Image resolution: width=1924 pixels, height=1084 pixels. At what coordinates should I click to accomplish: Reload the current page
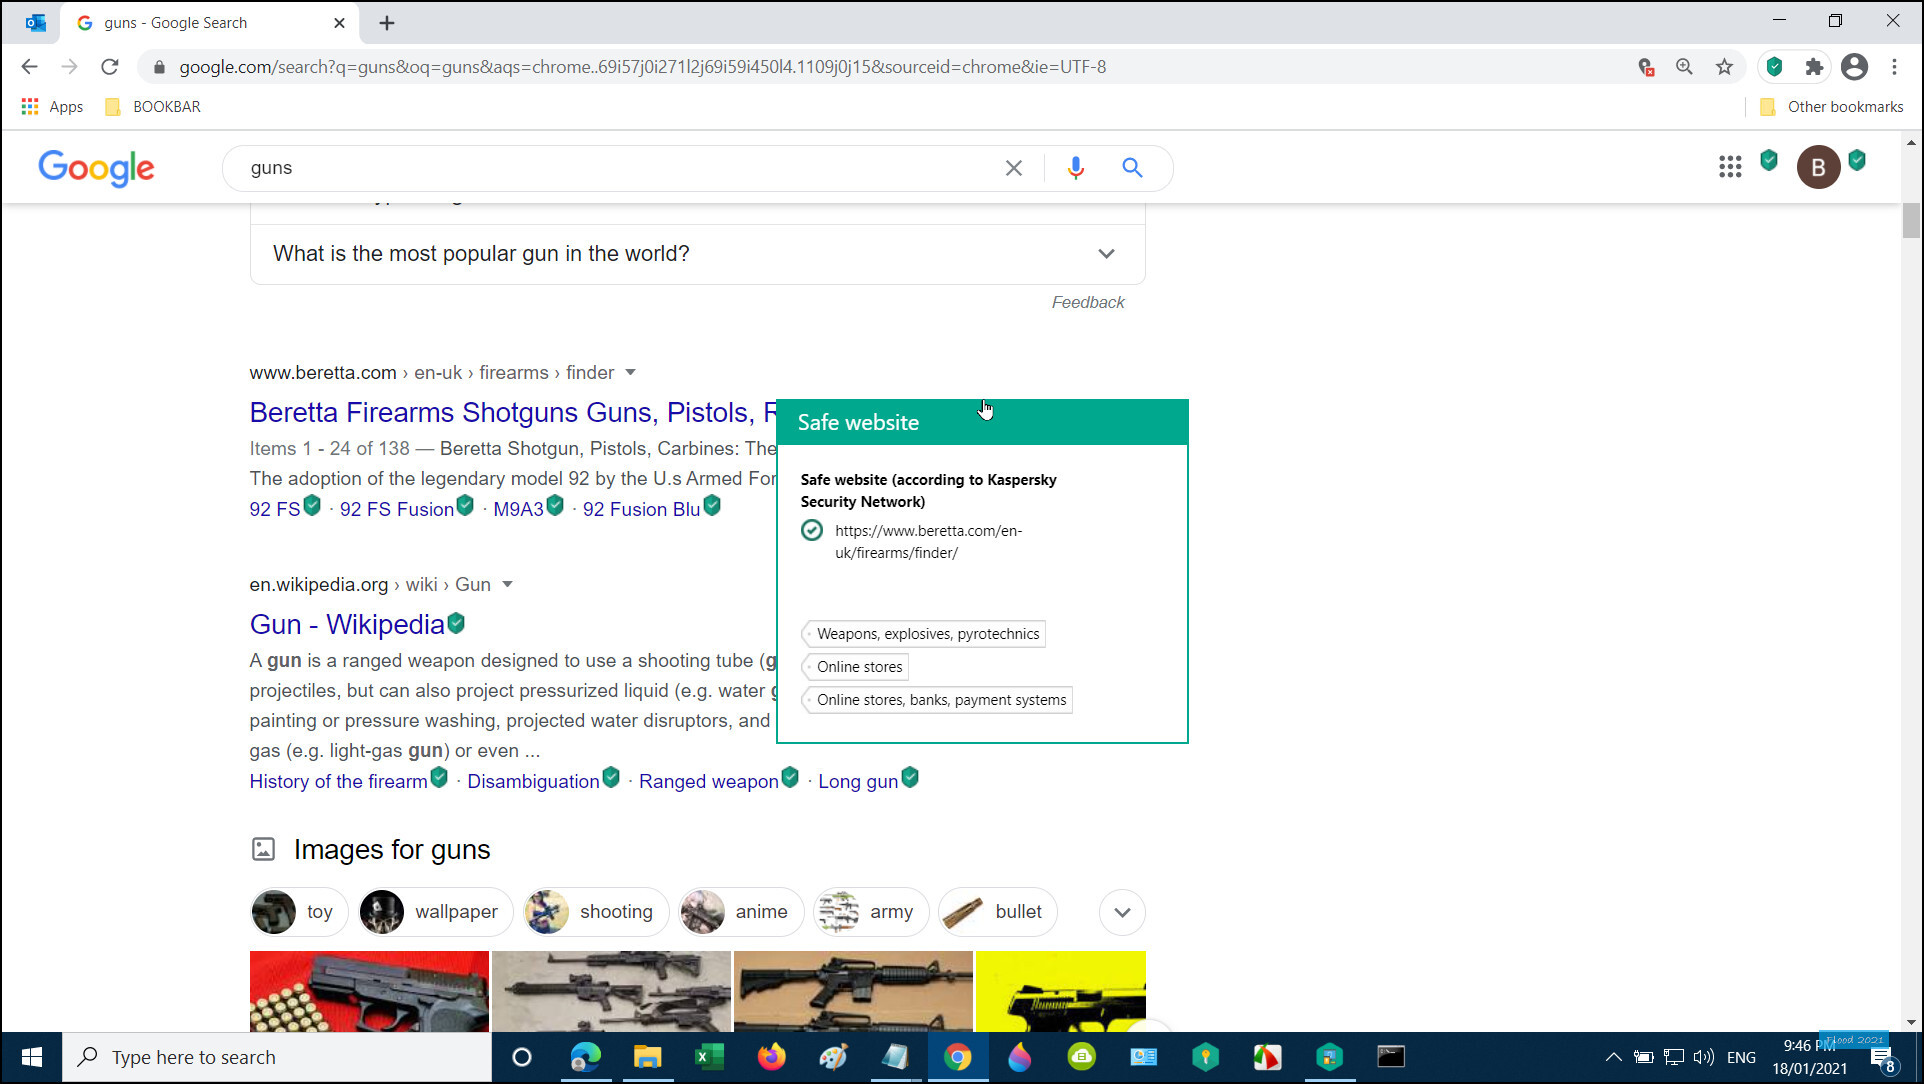coord(110,67)
